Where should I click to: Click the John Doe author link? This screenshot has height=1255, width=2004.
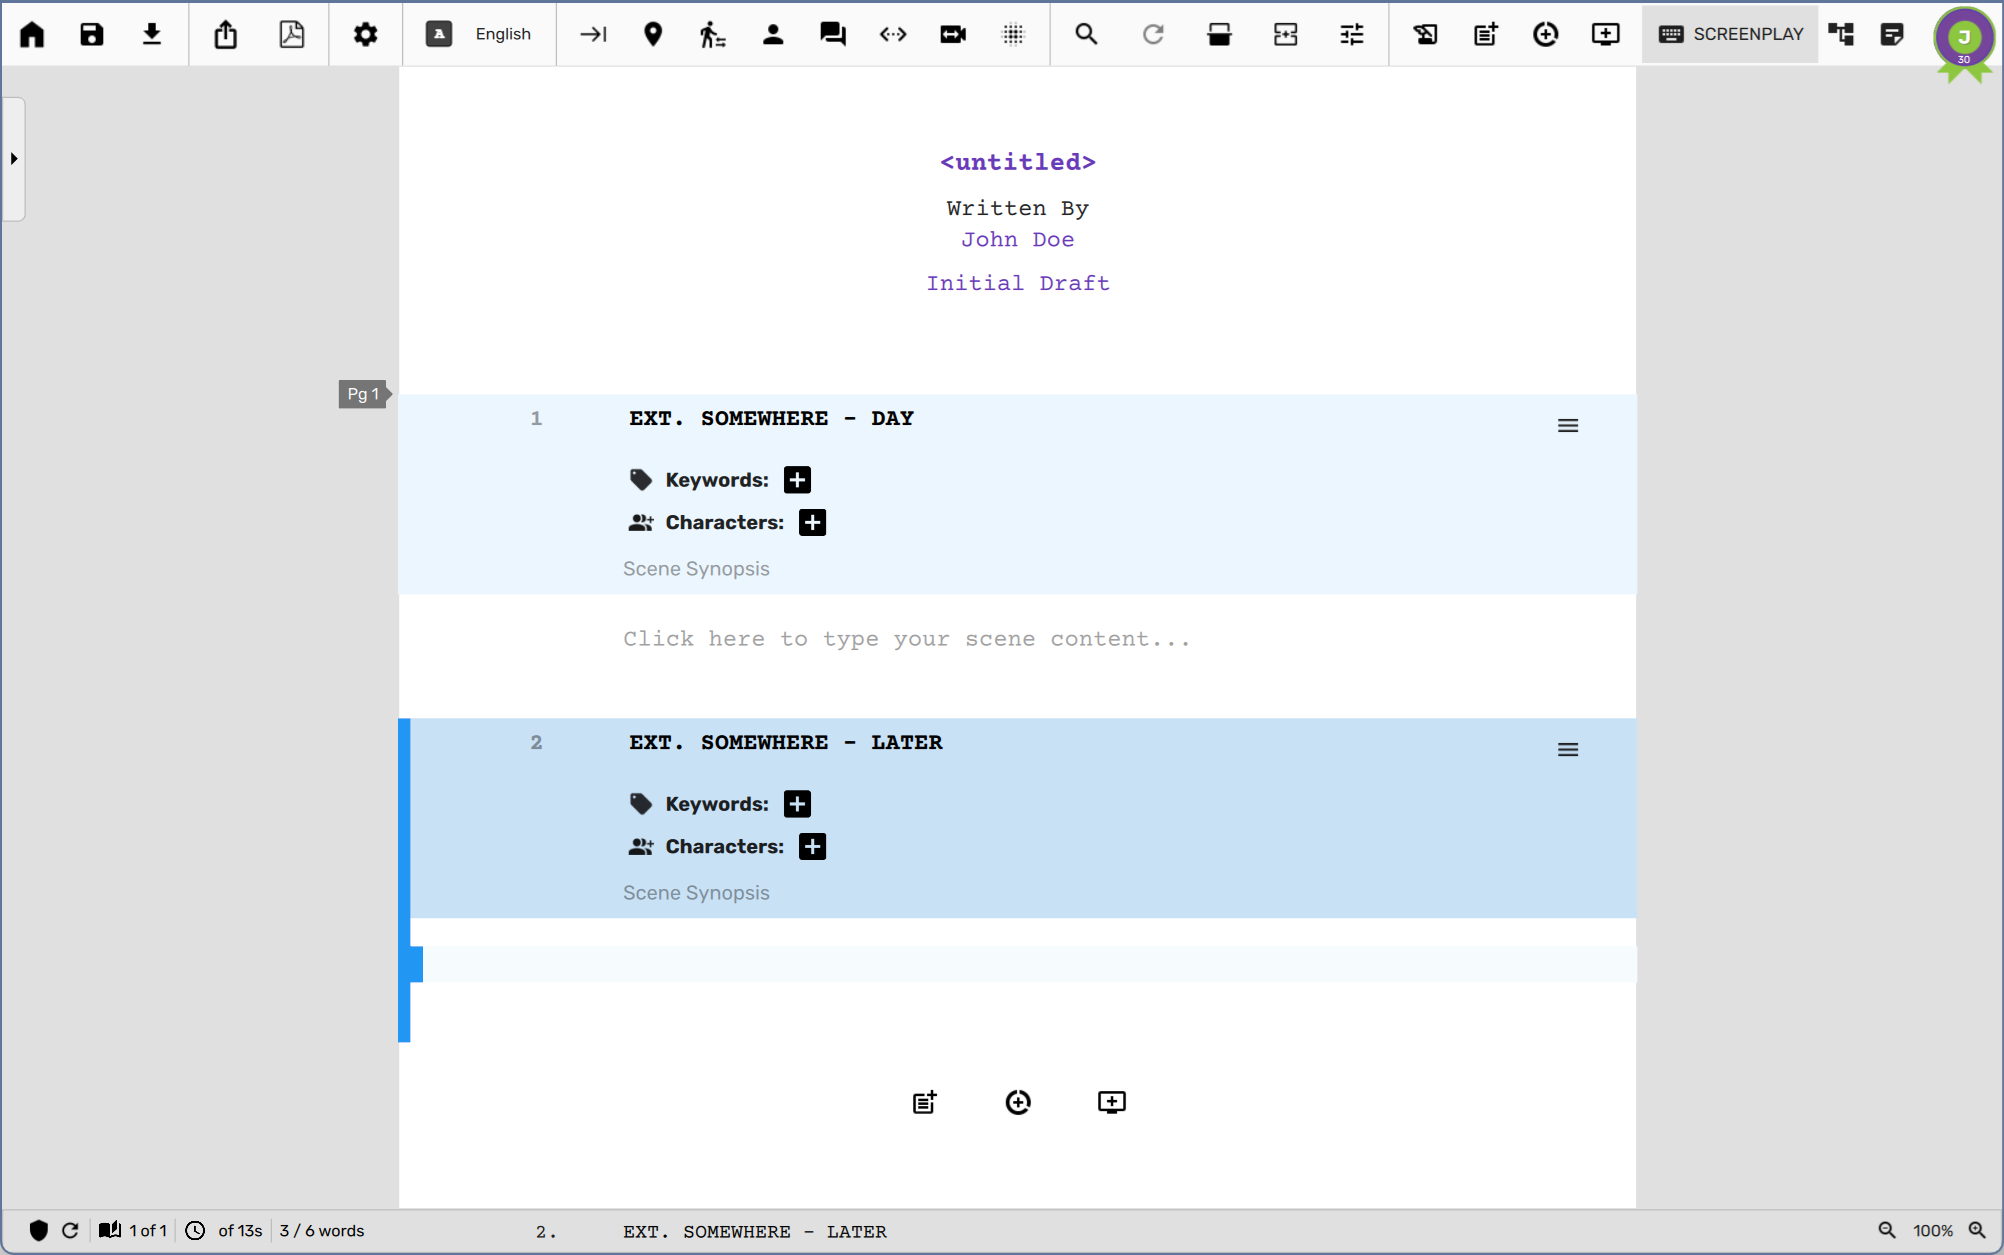click(1017, 240)
